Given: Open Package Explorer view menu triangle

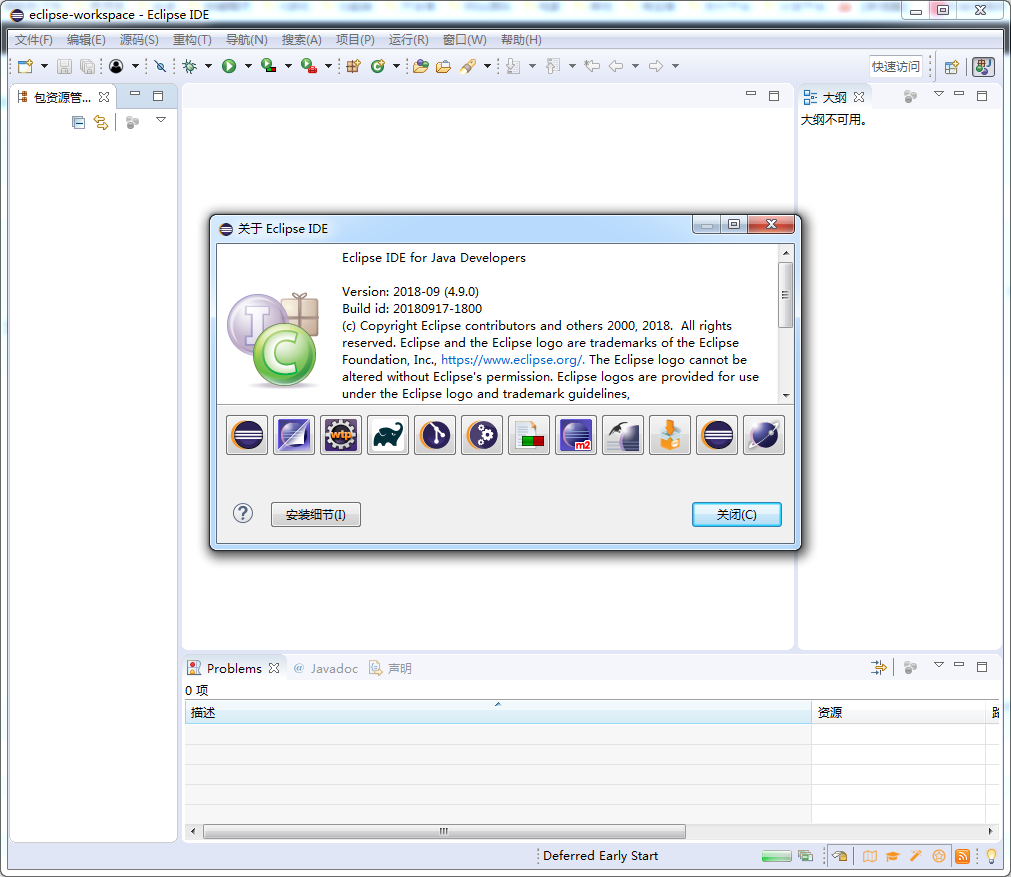Looking at the screenshot, I should (161, 120).
